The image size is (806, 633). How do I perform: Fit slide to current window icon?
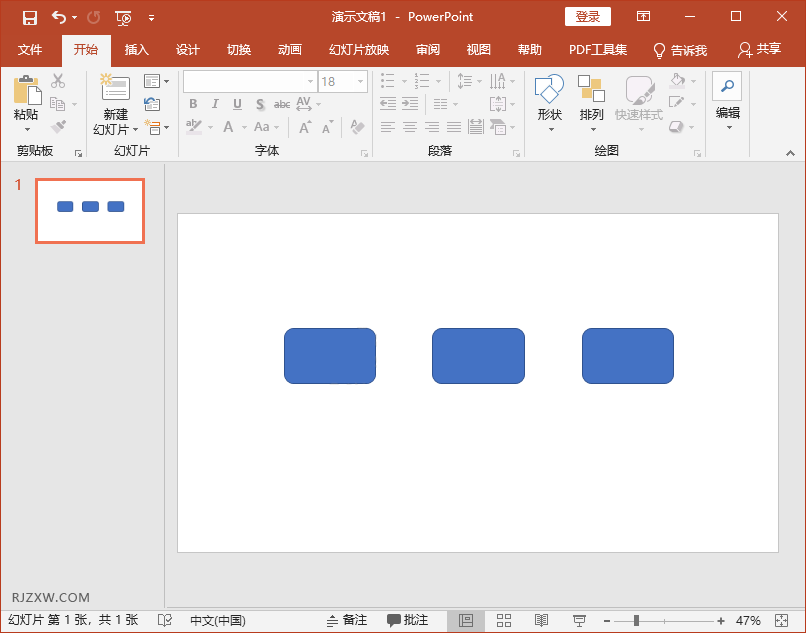pos(781,621)
